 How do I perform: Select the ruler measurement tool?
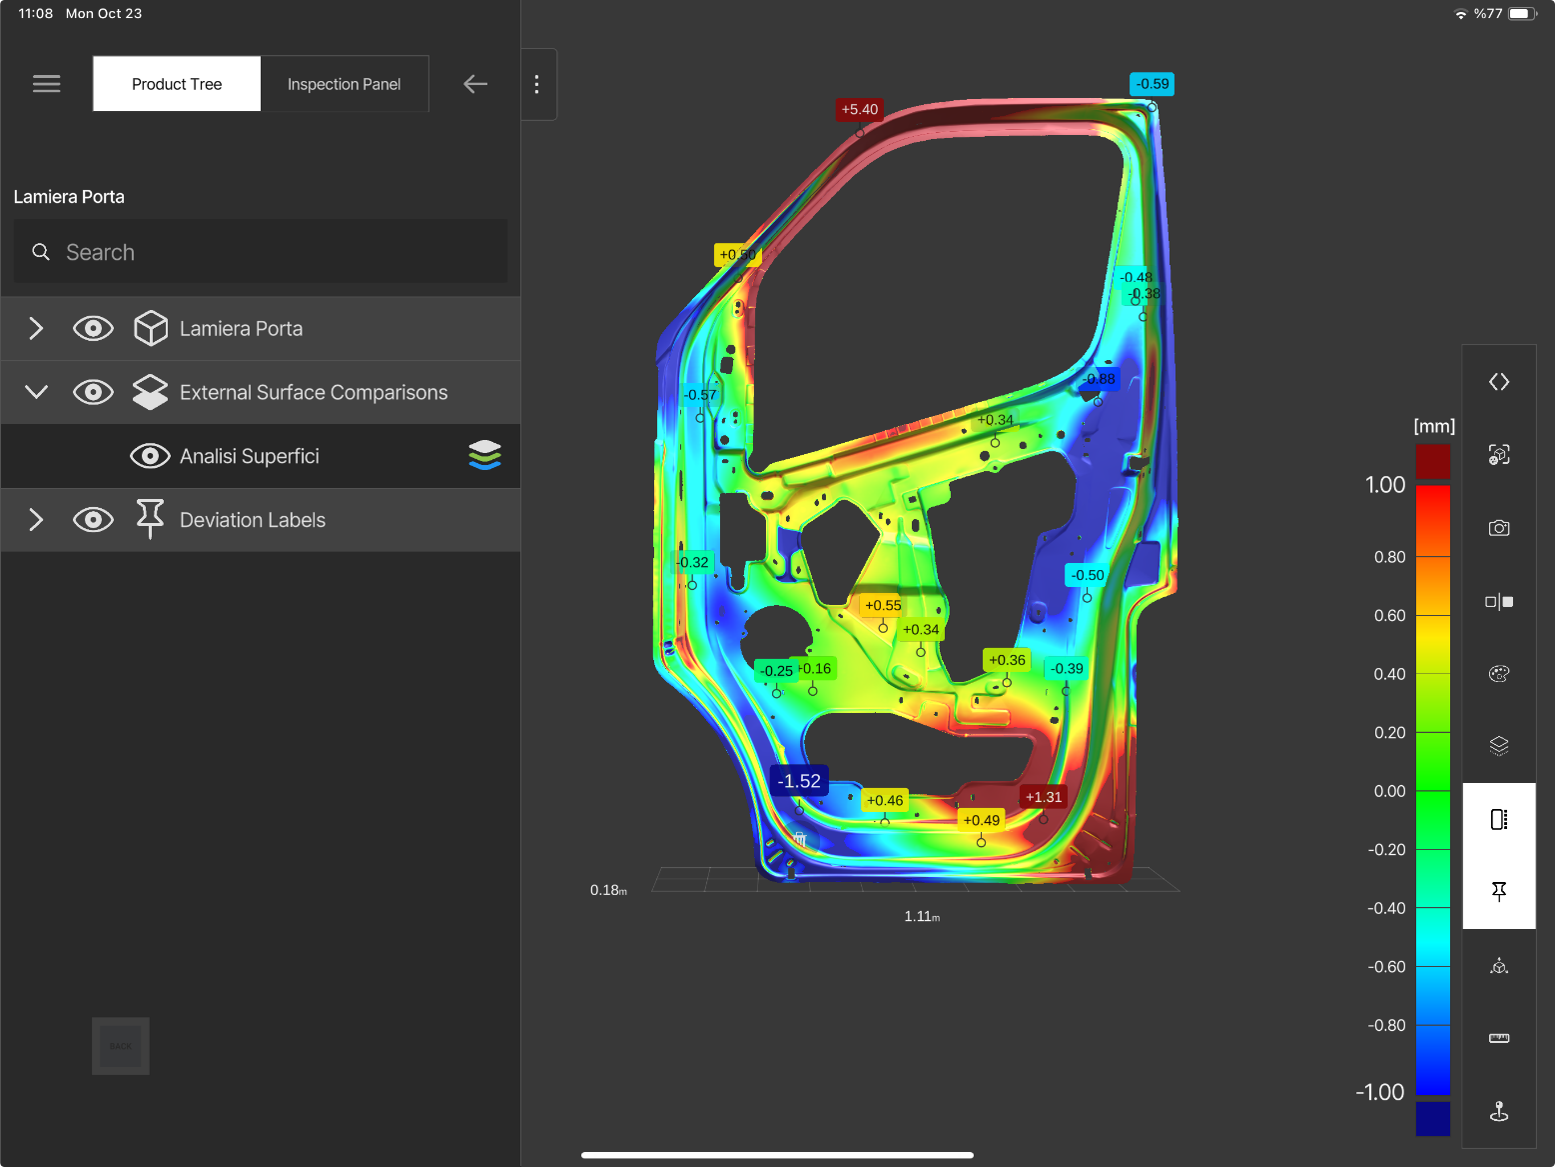click(1499, 1038)
